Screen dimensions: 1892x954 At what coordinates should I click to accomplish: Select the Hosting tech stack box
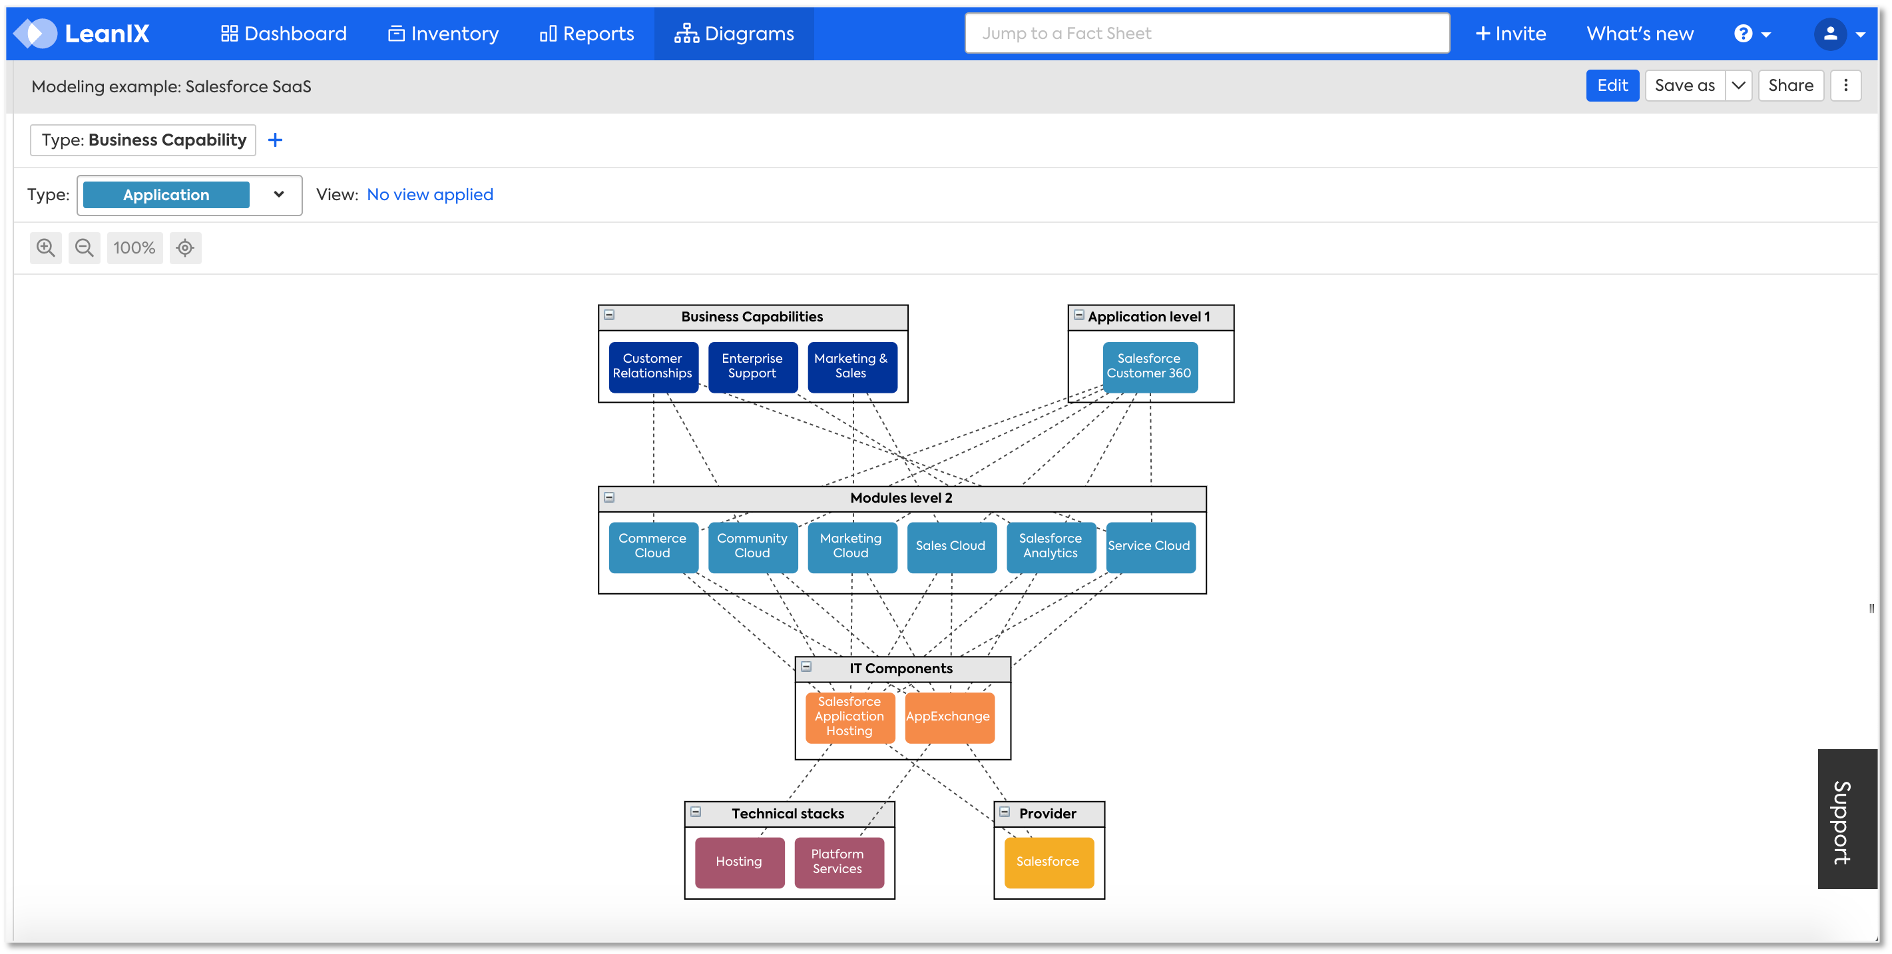(739, 863)
